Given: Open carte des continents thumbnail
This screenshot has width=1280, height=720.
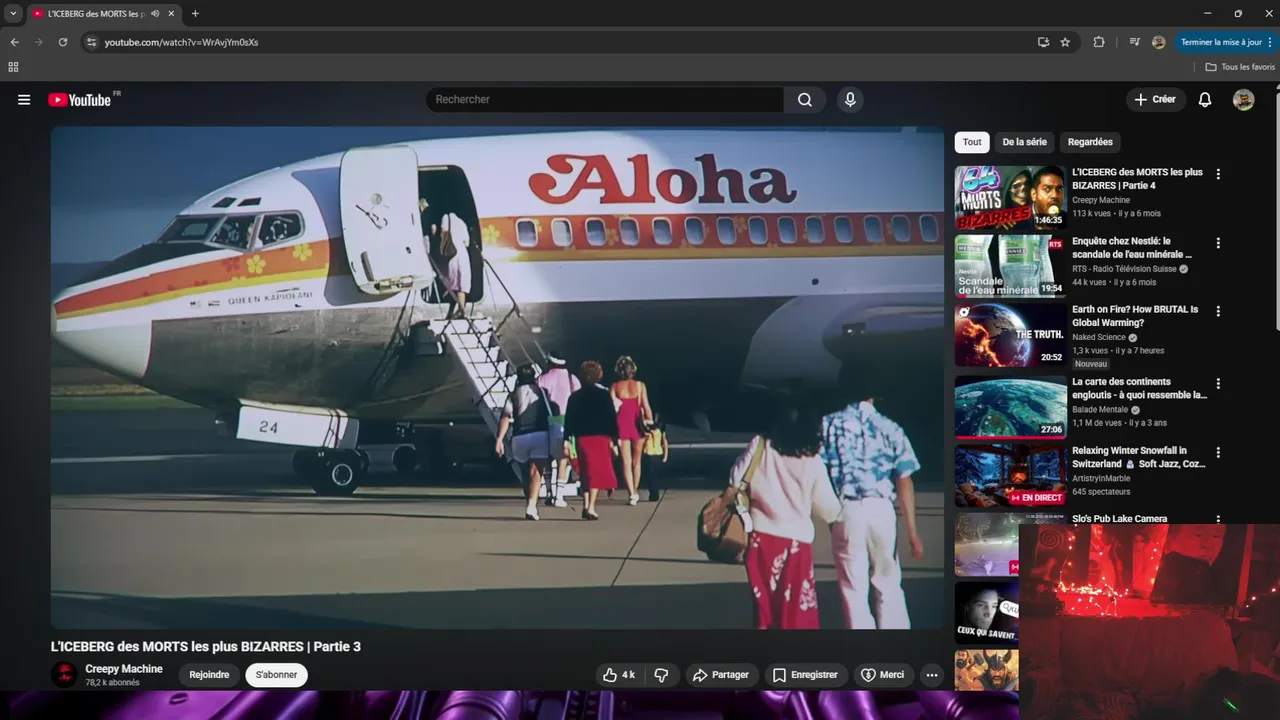Looking at the screenshot, I should coord(1010,407).
